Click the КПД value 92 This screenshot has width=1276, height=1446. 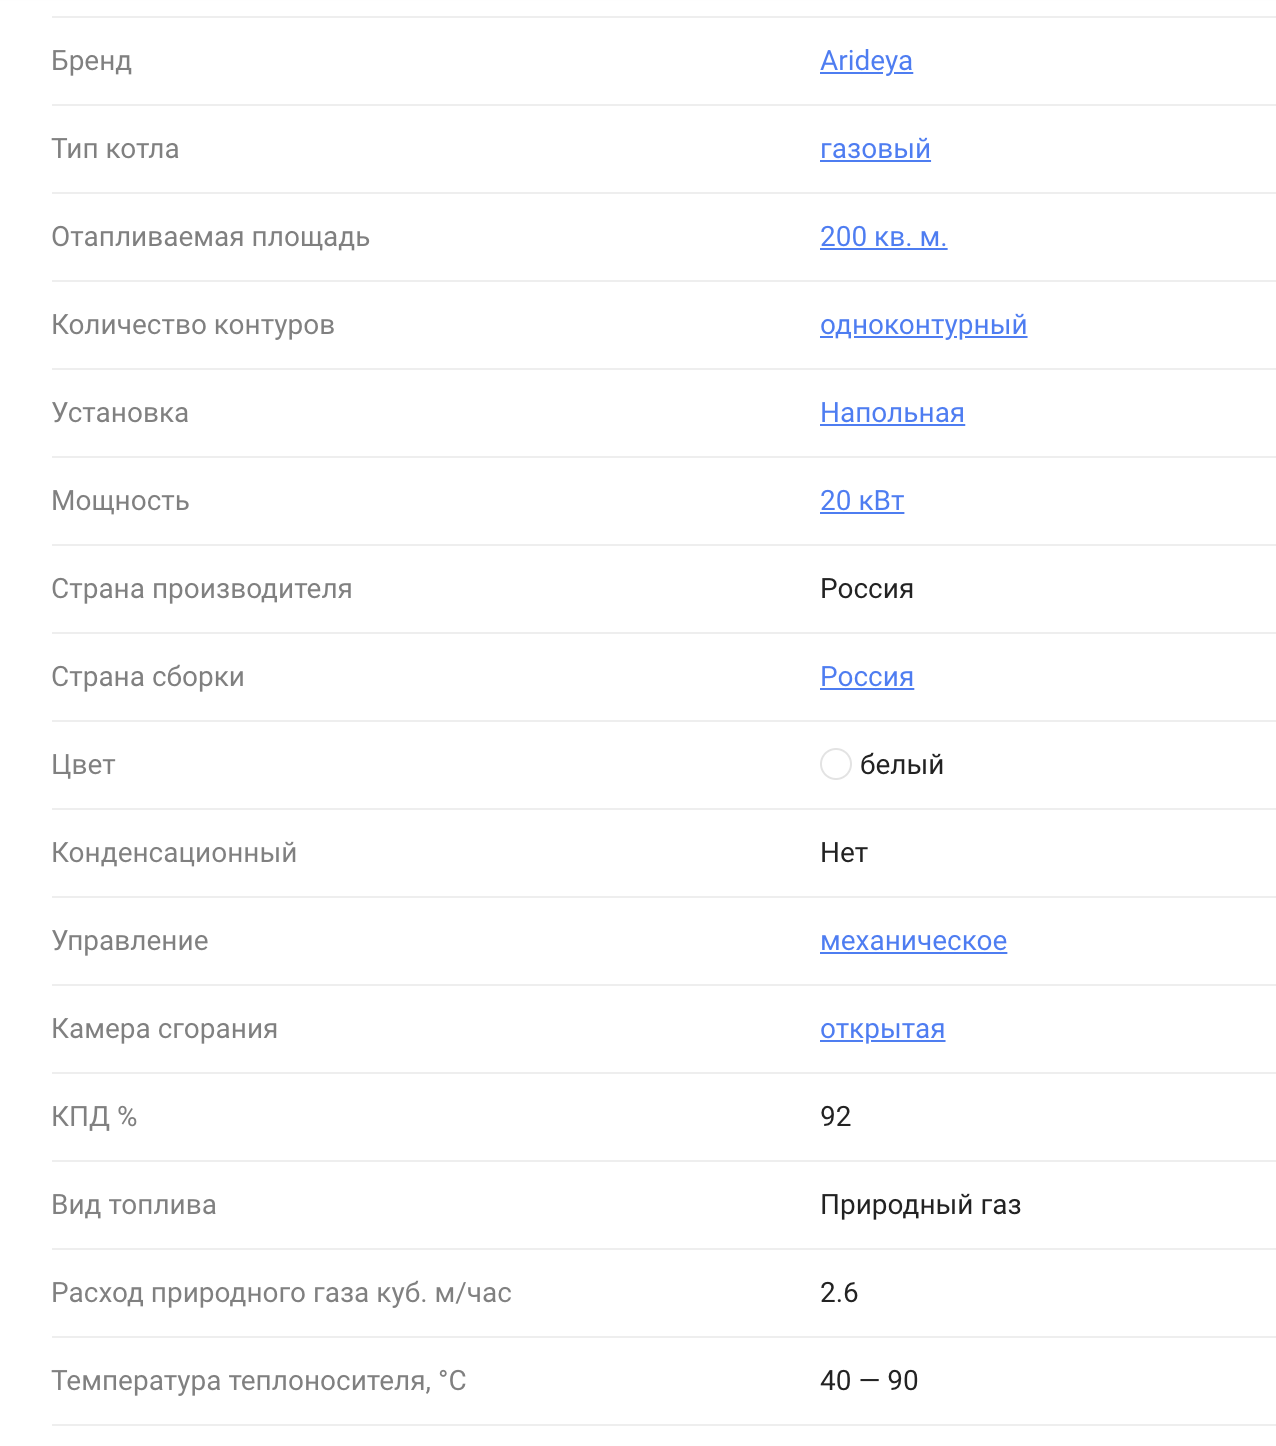click(835, 1117)
